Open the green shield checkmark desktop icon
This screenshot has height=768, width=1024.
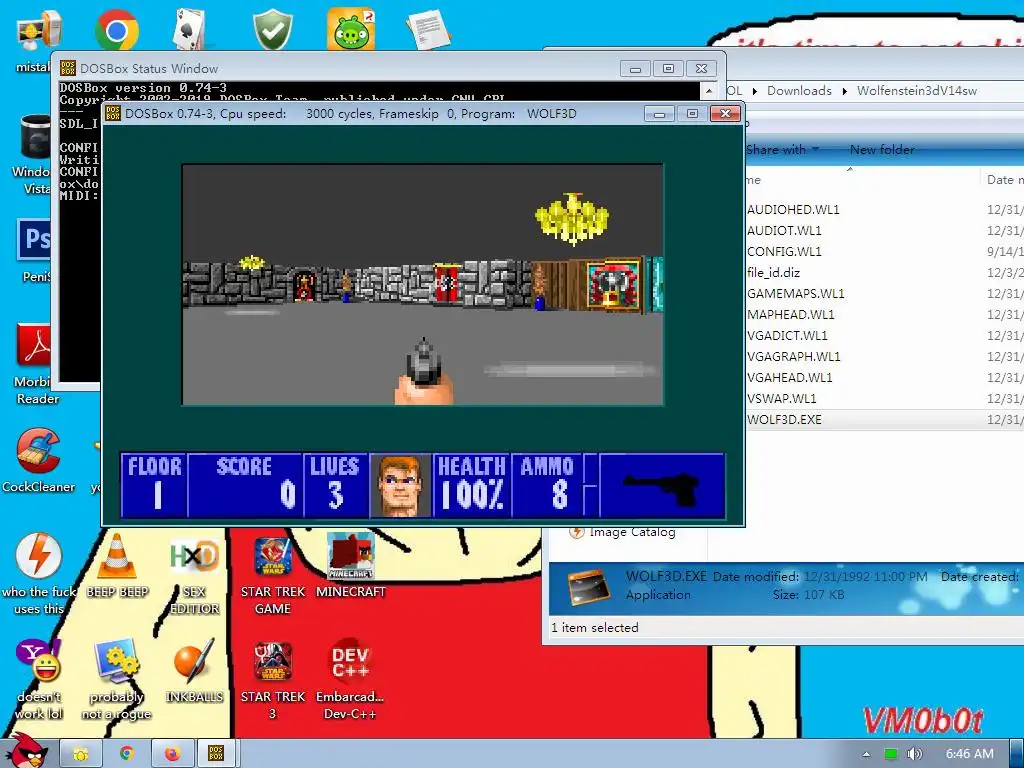272,30
